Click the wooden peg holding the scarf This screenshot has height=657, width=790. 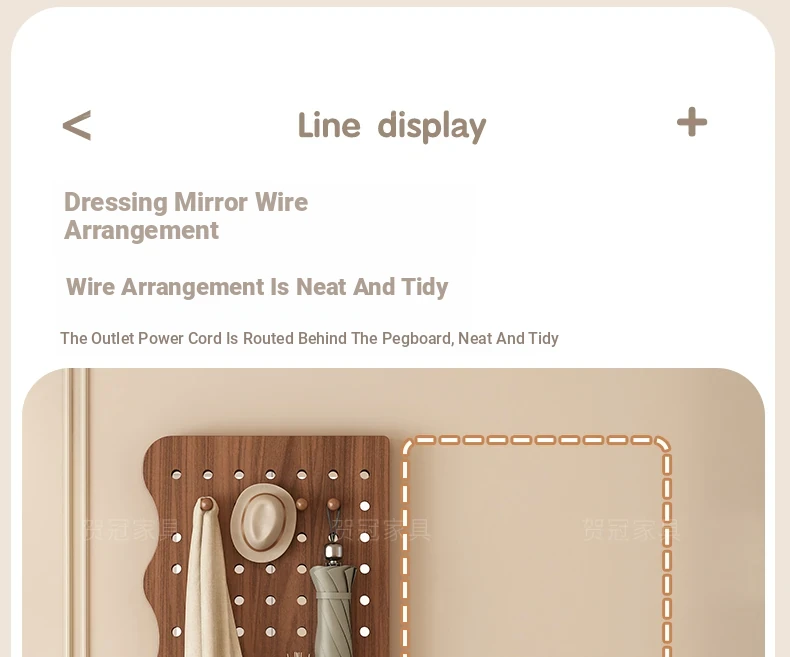207,503
